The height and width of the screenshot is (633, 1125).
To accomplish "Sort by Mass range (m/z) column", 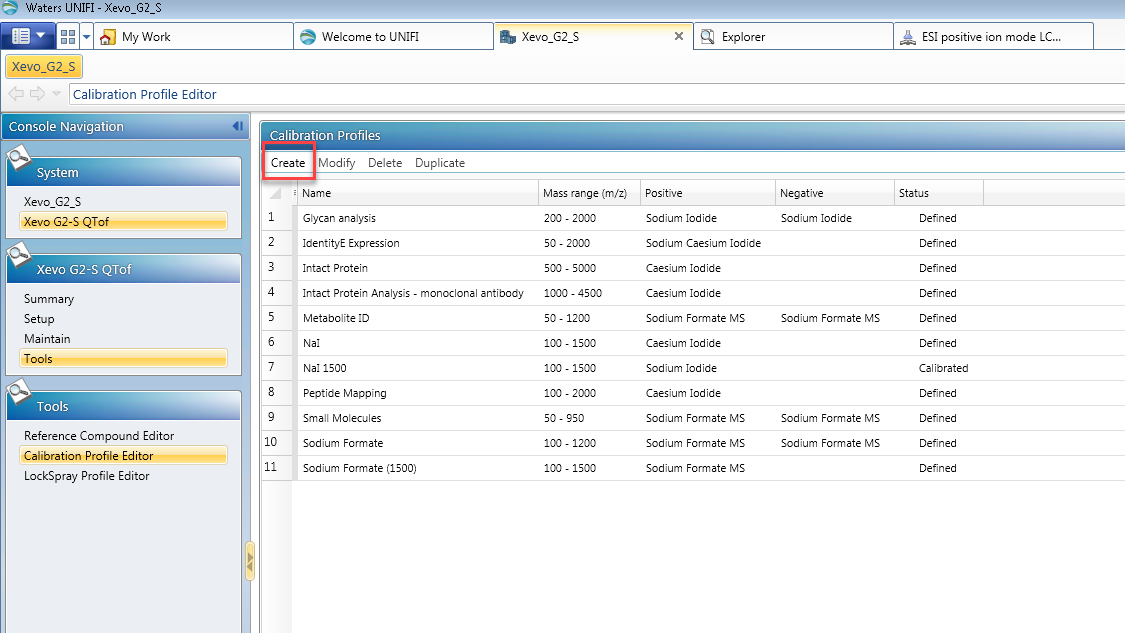I will [589, 193].
